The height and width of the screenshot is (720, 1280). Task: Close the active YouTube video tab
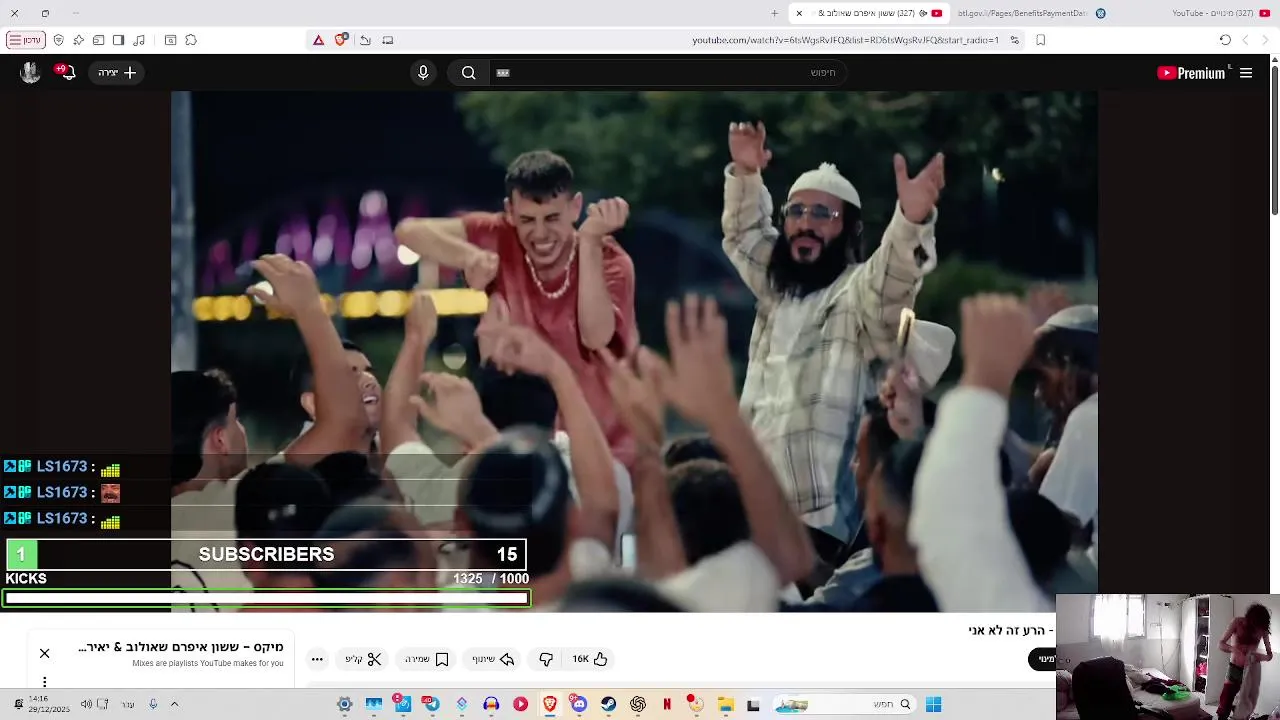[799, 13]
